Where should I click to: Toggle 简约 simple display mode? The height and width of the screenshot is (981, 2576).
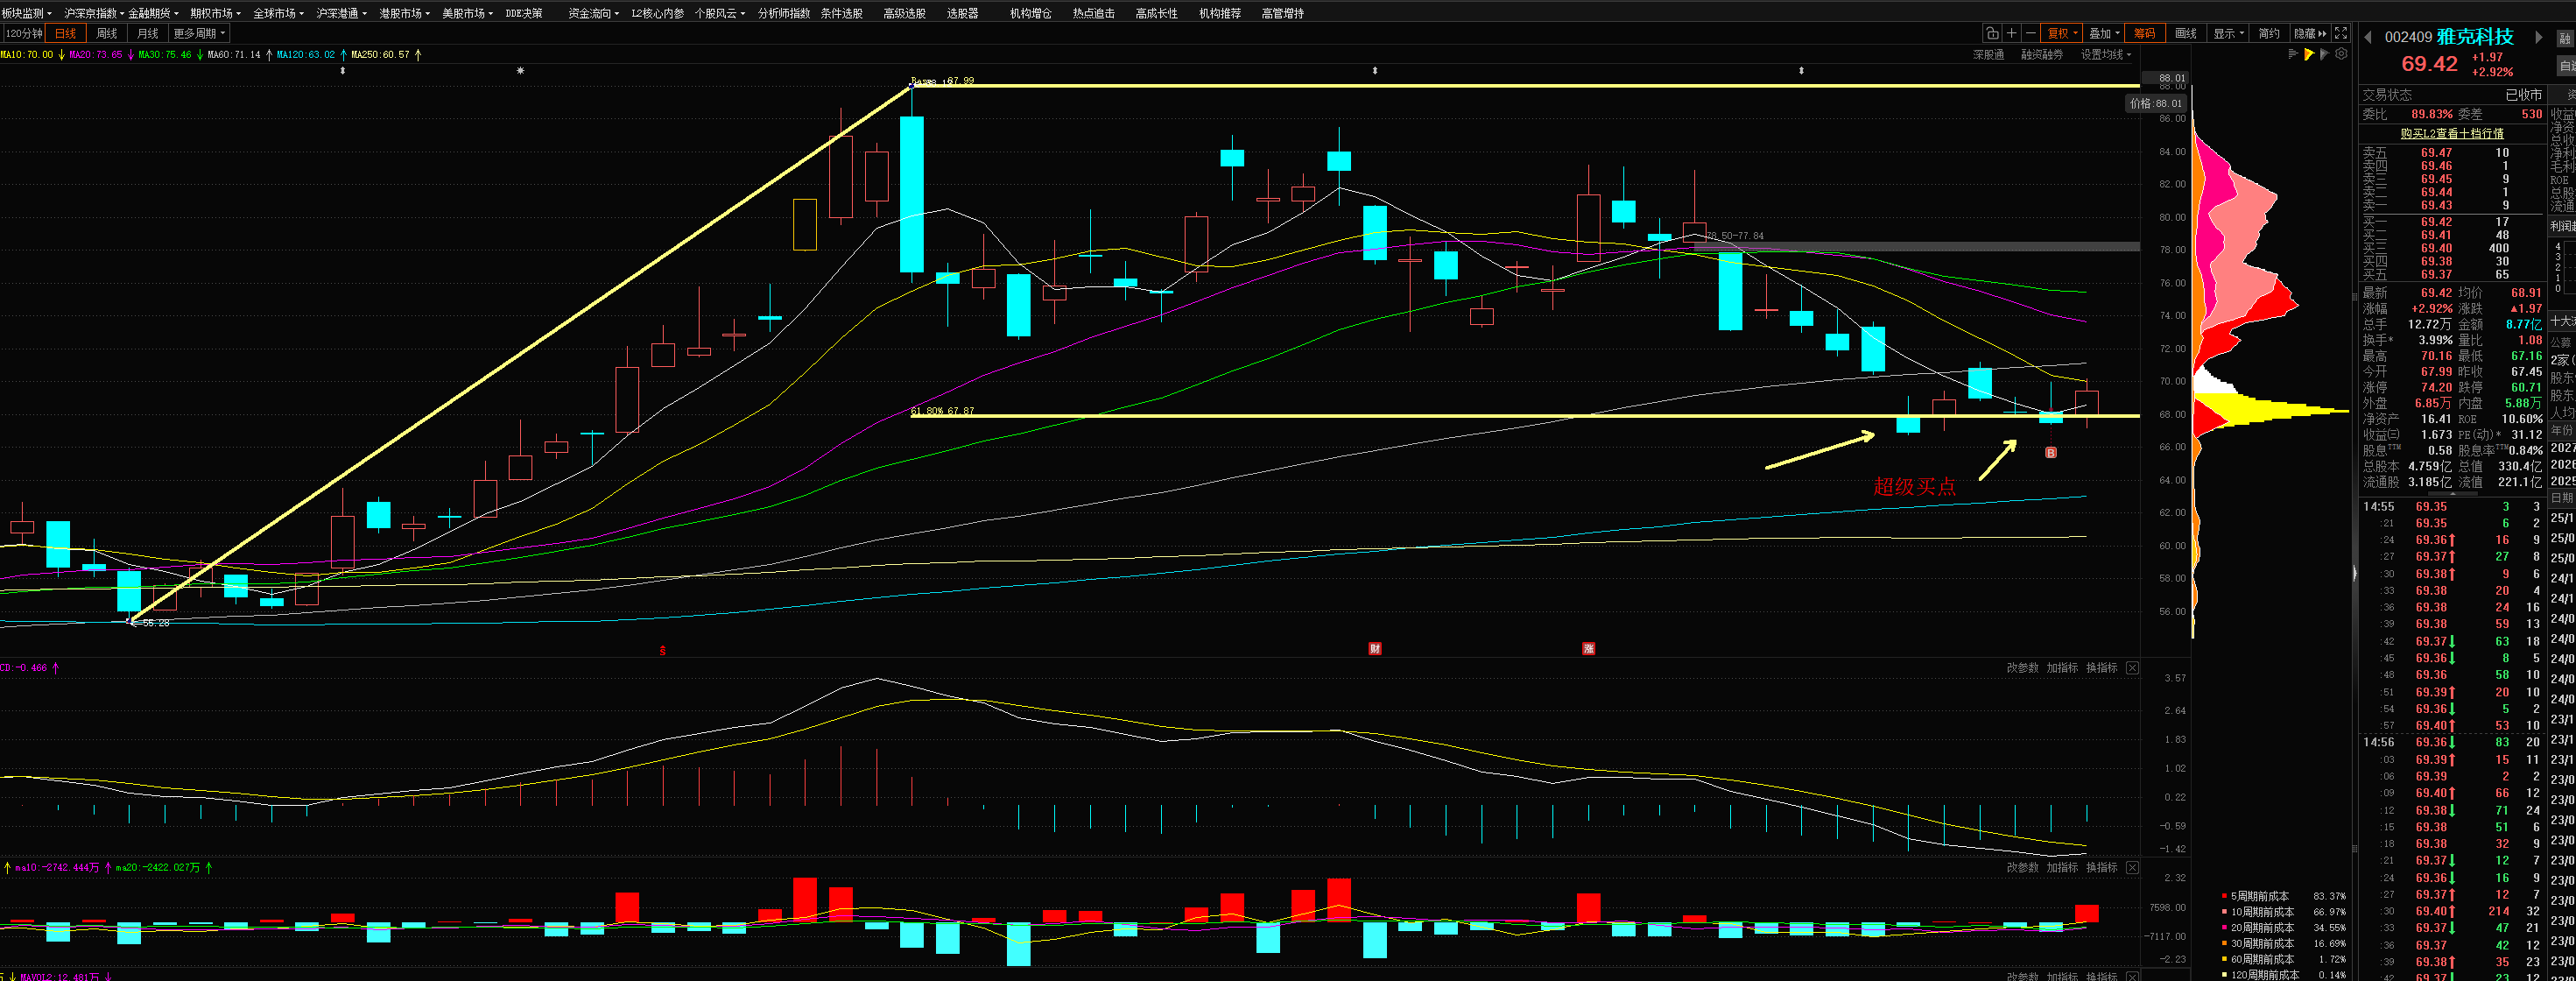2269,33
